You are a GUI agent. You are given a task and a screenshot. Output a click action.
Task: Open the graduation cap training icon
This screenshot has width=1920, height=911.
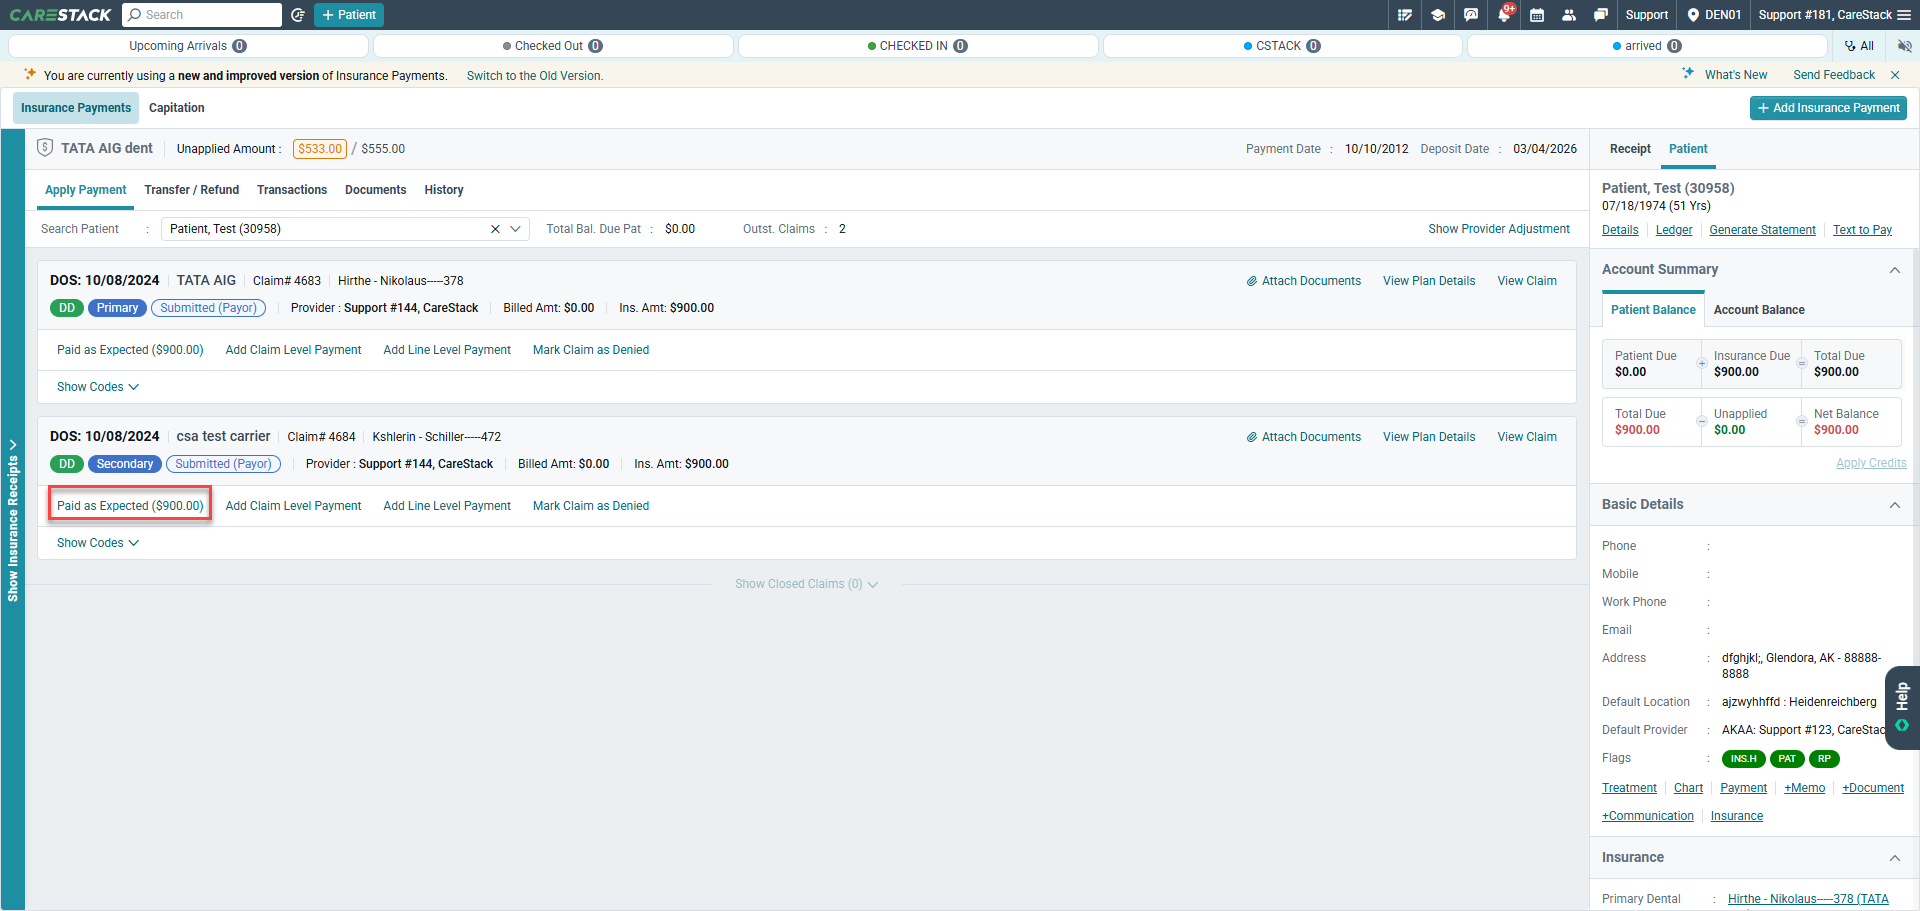[x=1438, y=15]
